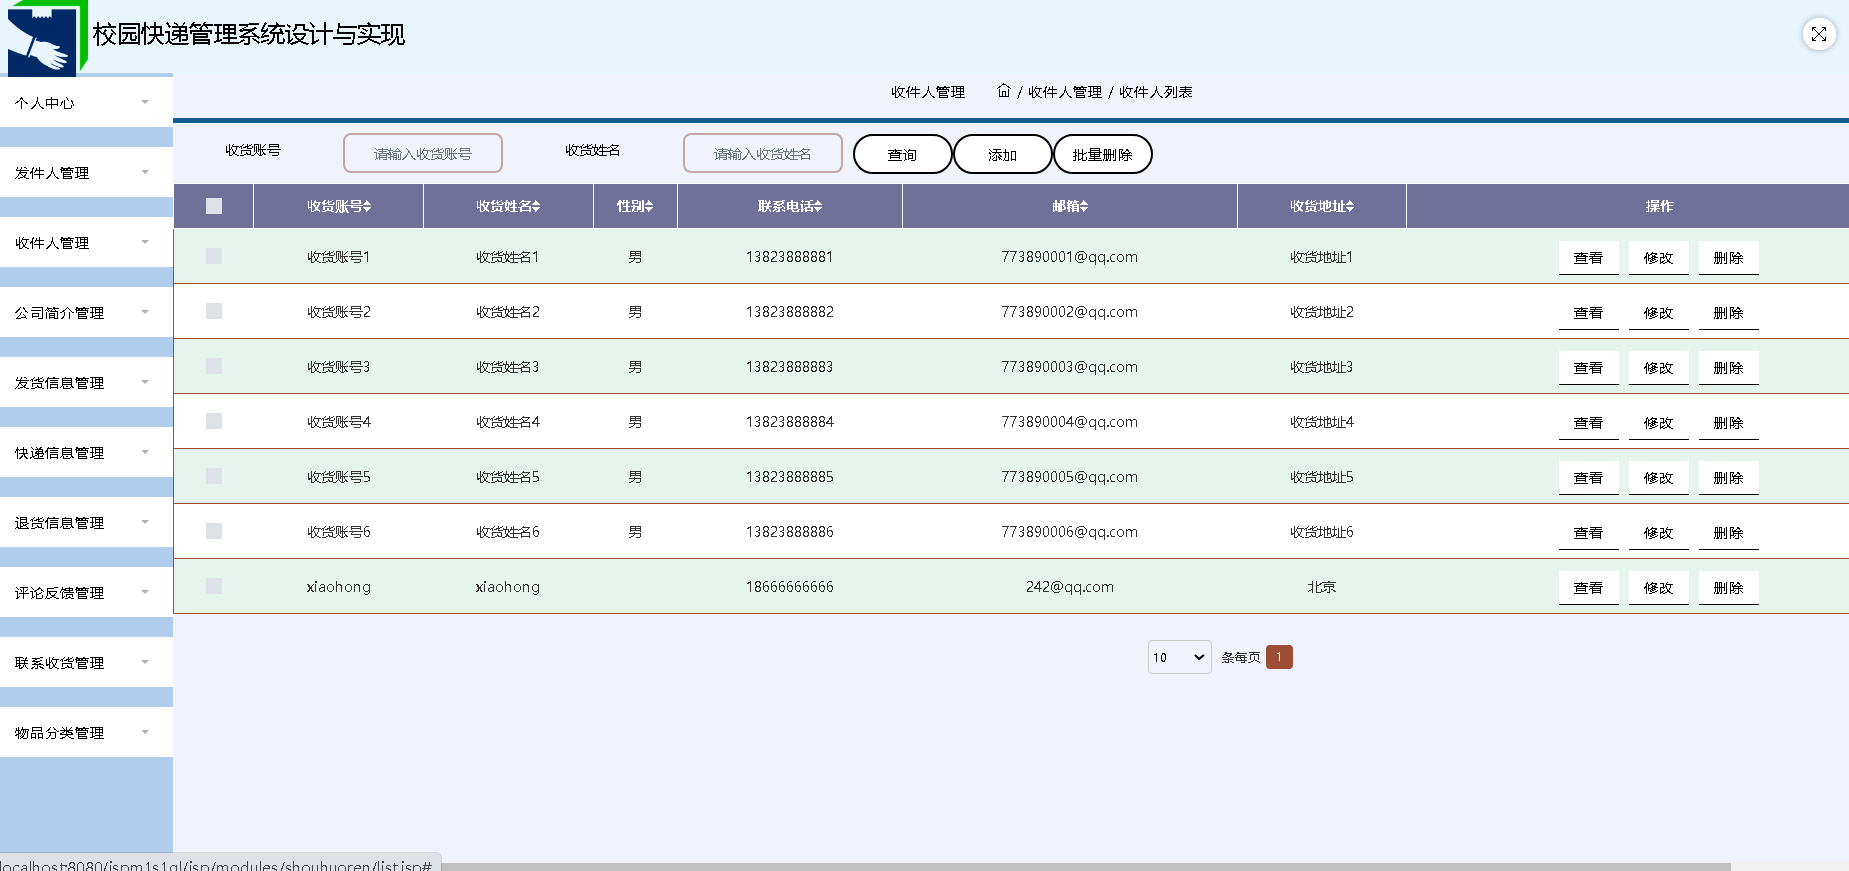Click email cell 242@qq.com

click(x=1070, y=587)
